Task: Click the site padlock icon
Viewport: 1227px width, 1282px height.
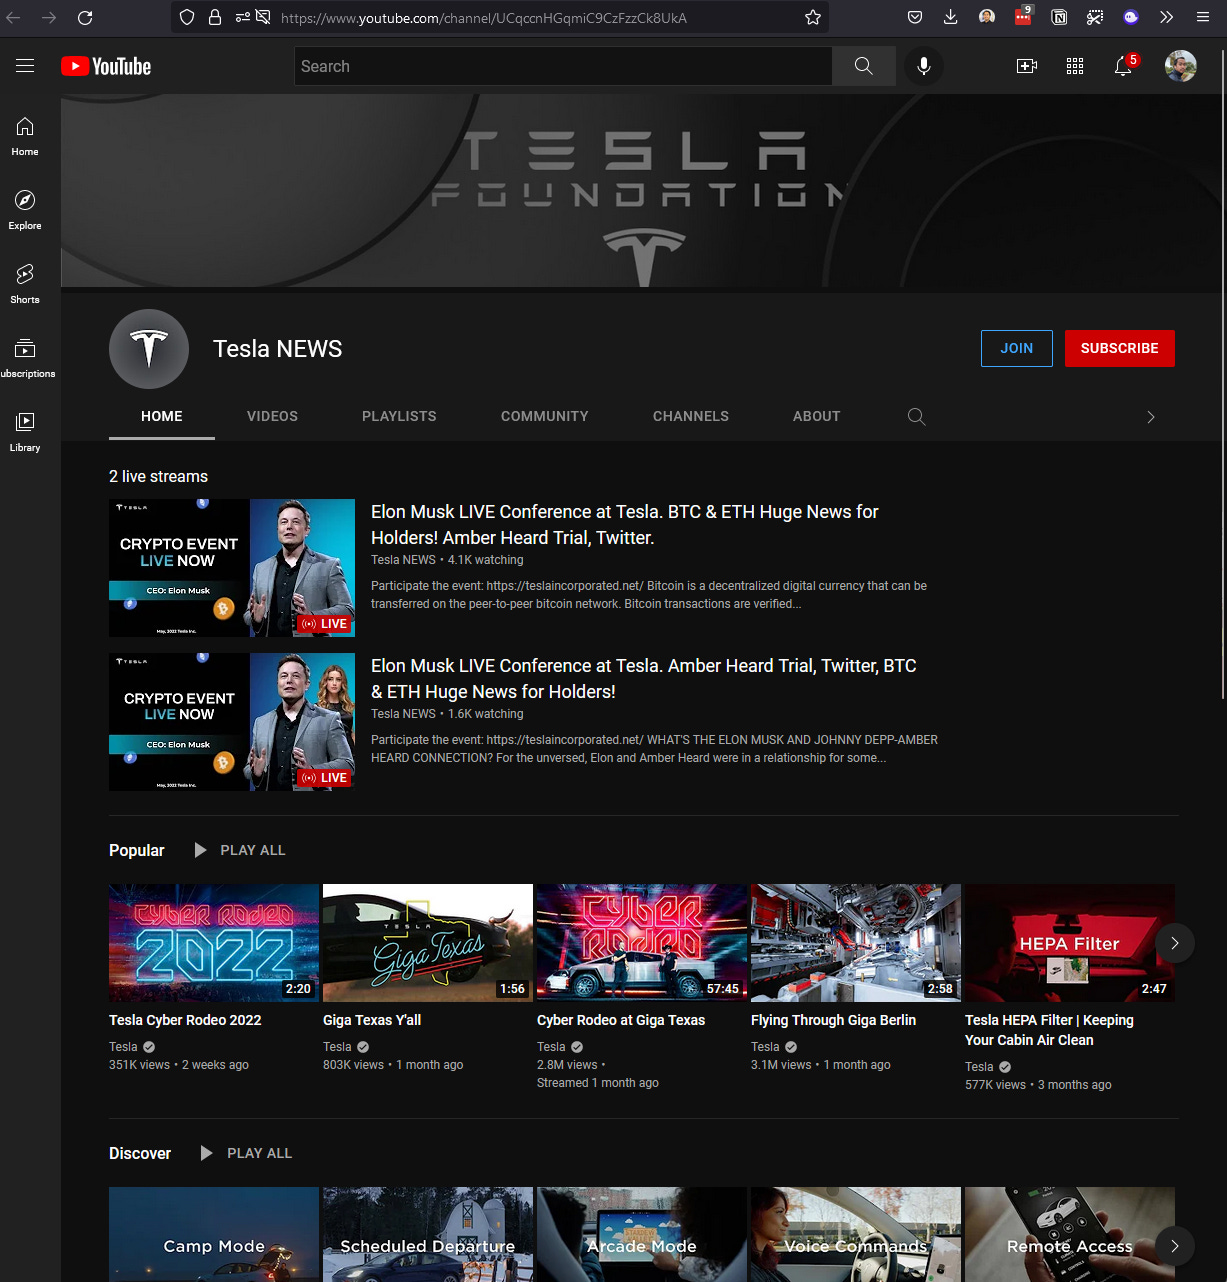Action: 214,17
